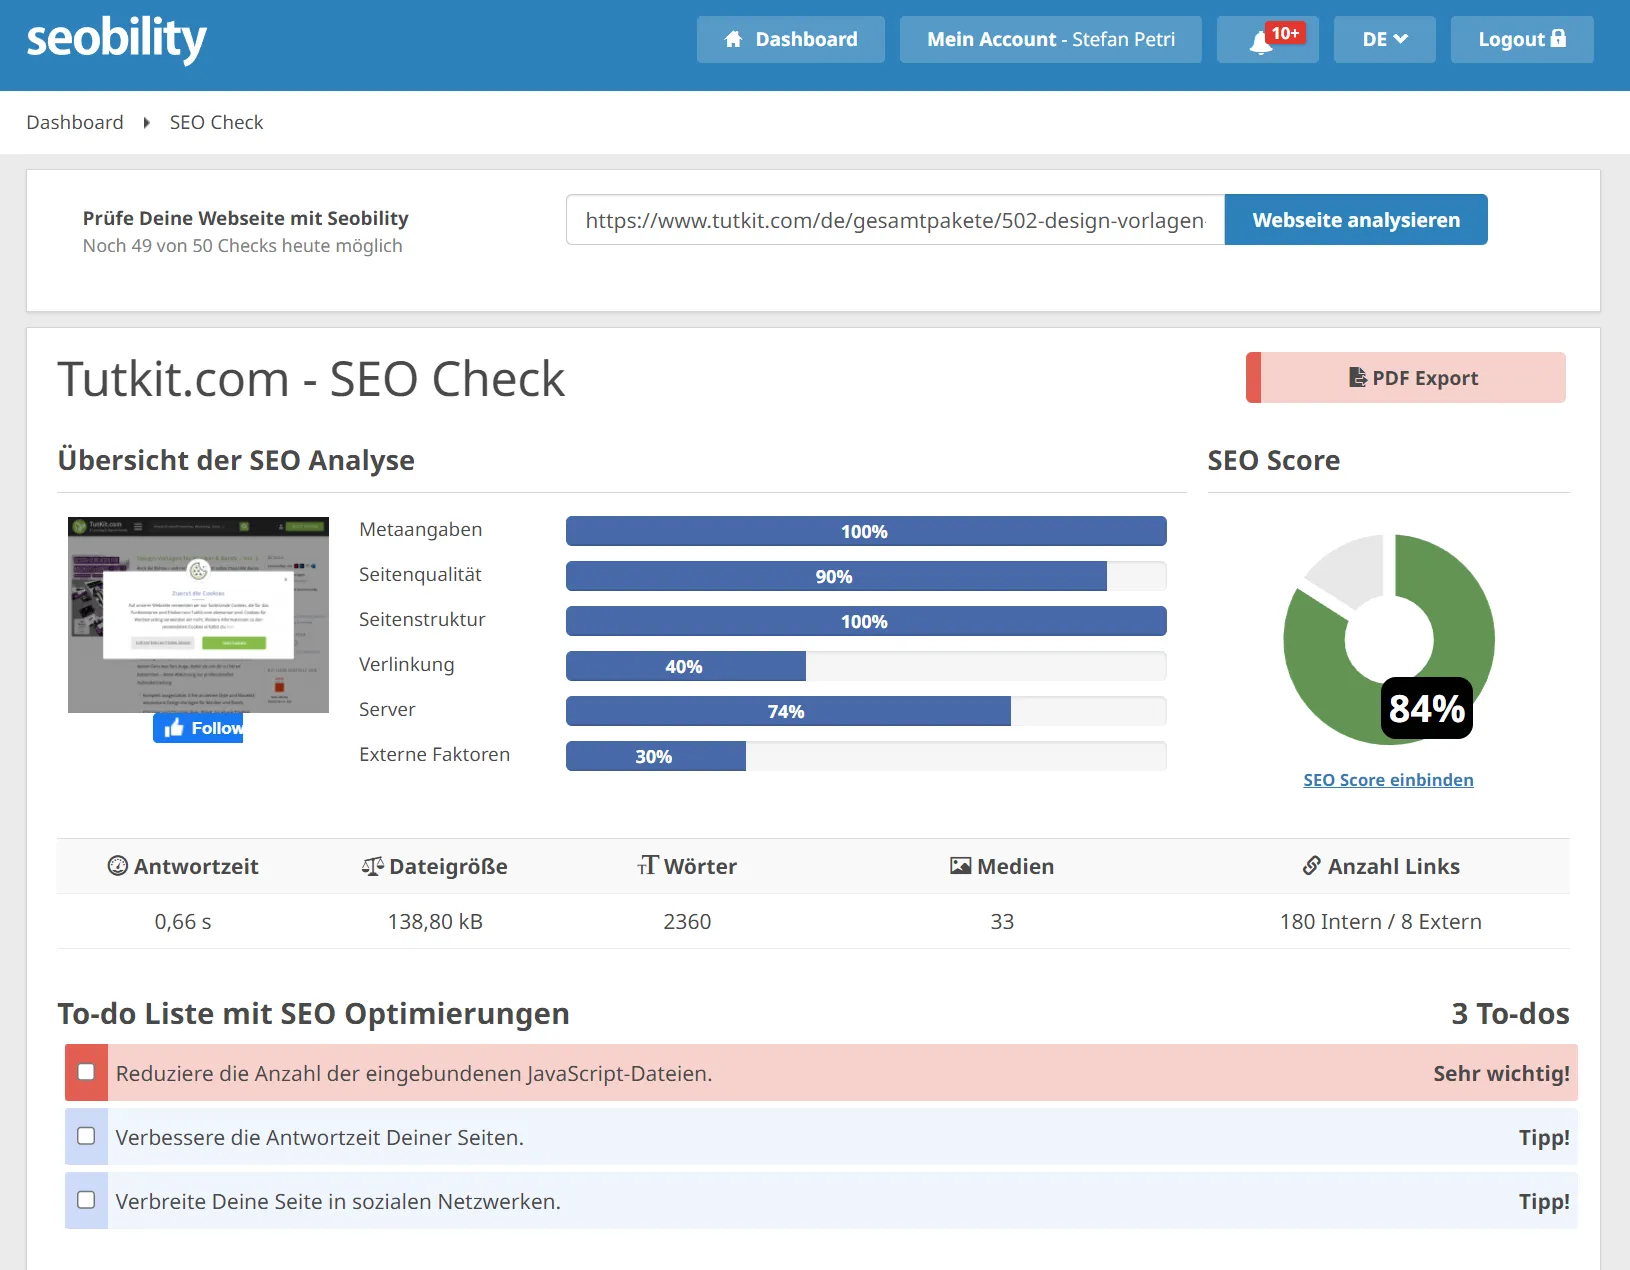
Task: Click the 33 media value
Action: coord(1002,922)
